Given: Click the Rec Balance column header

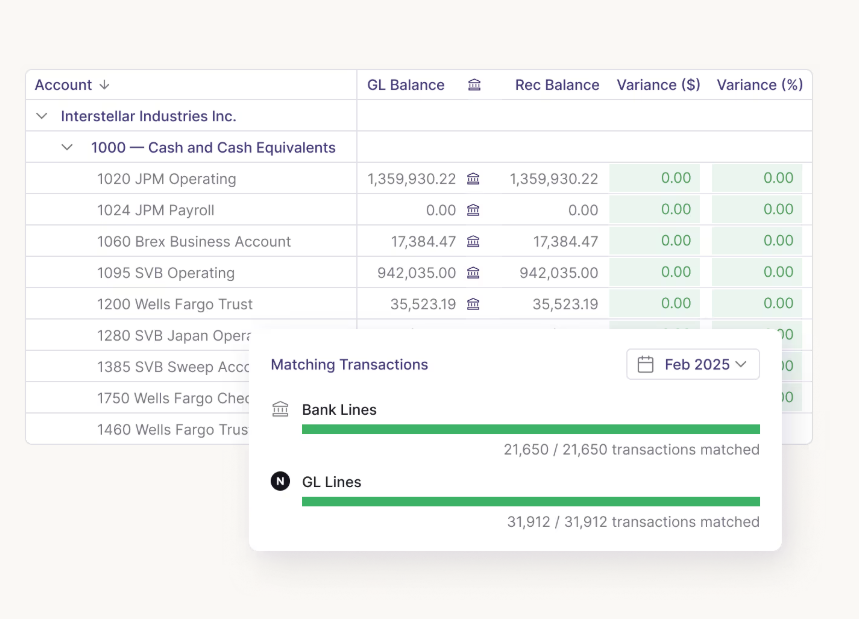Looking at the screenshot, I should 557,85.
